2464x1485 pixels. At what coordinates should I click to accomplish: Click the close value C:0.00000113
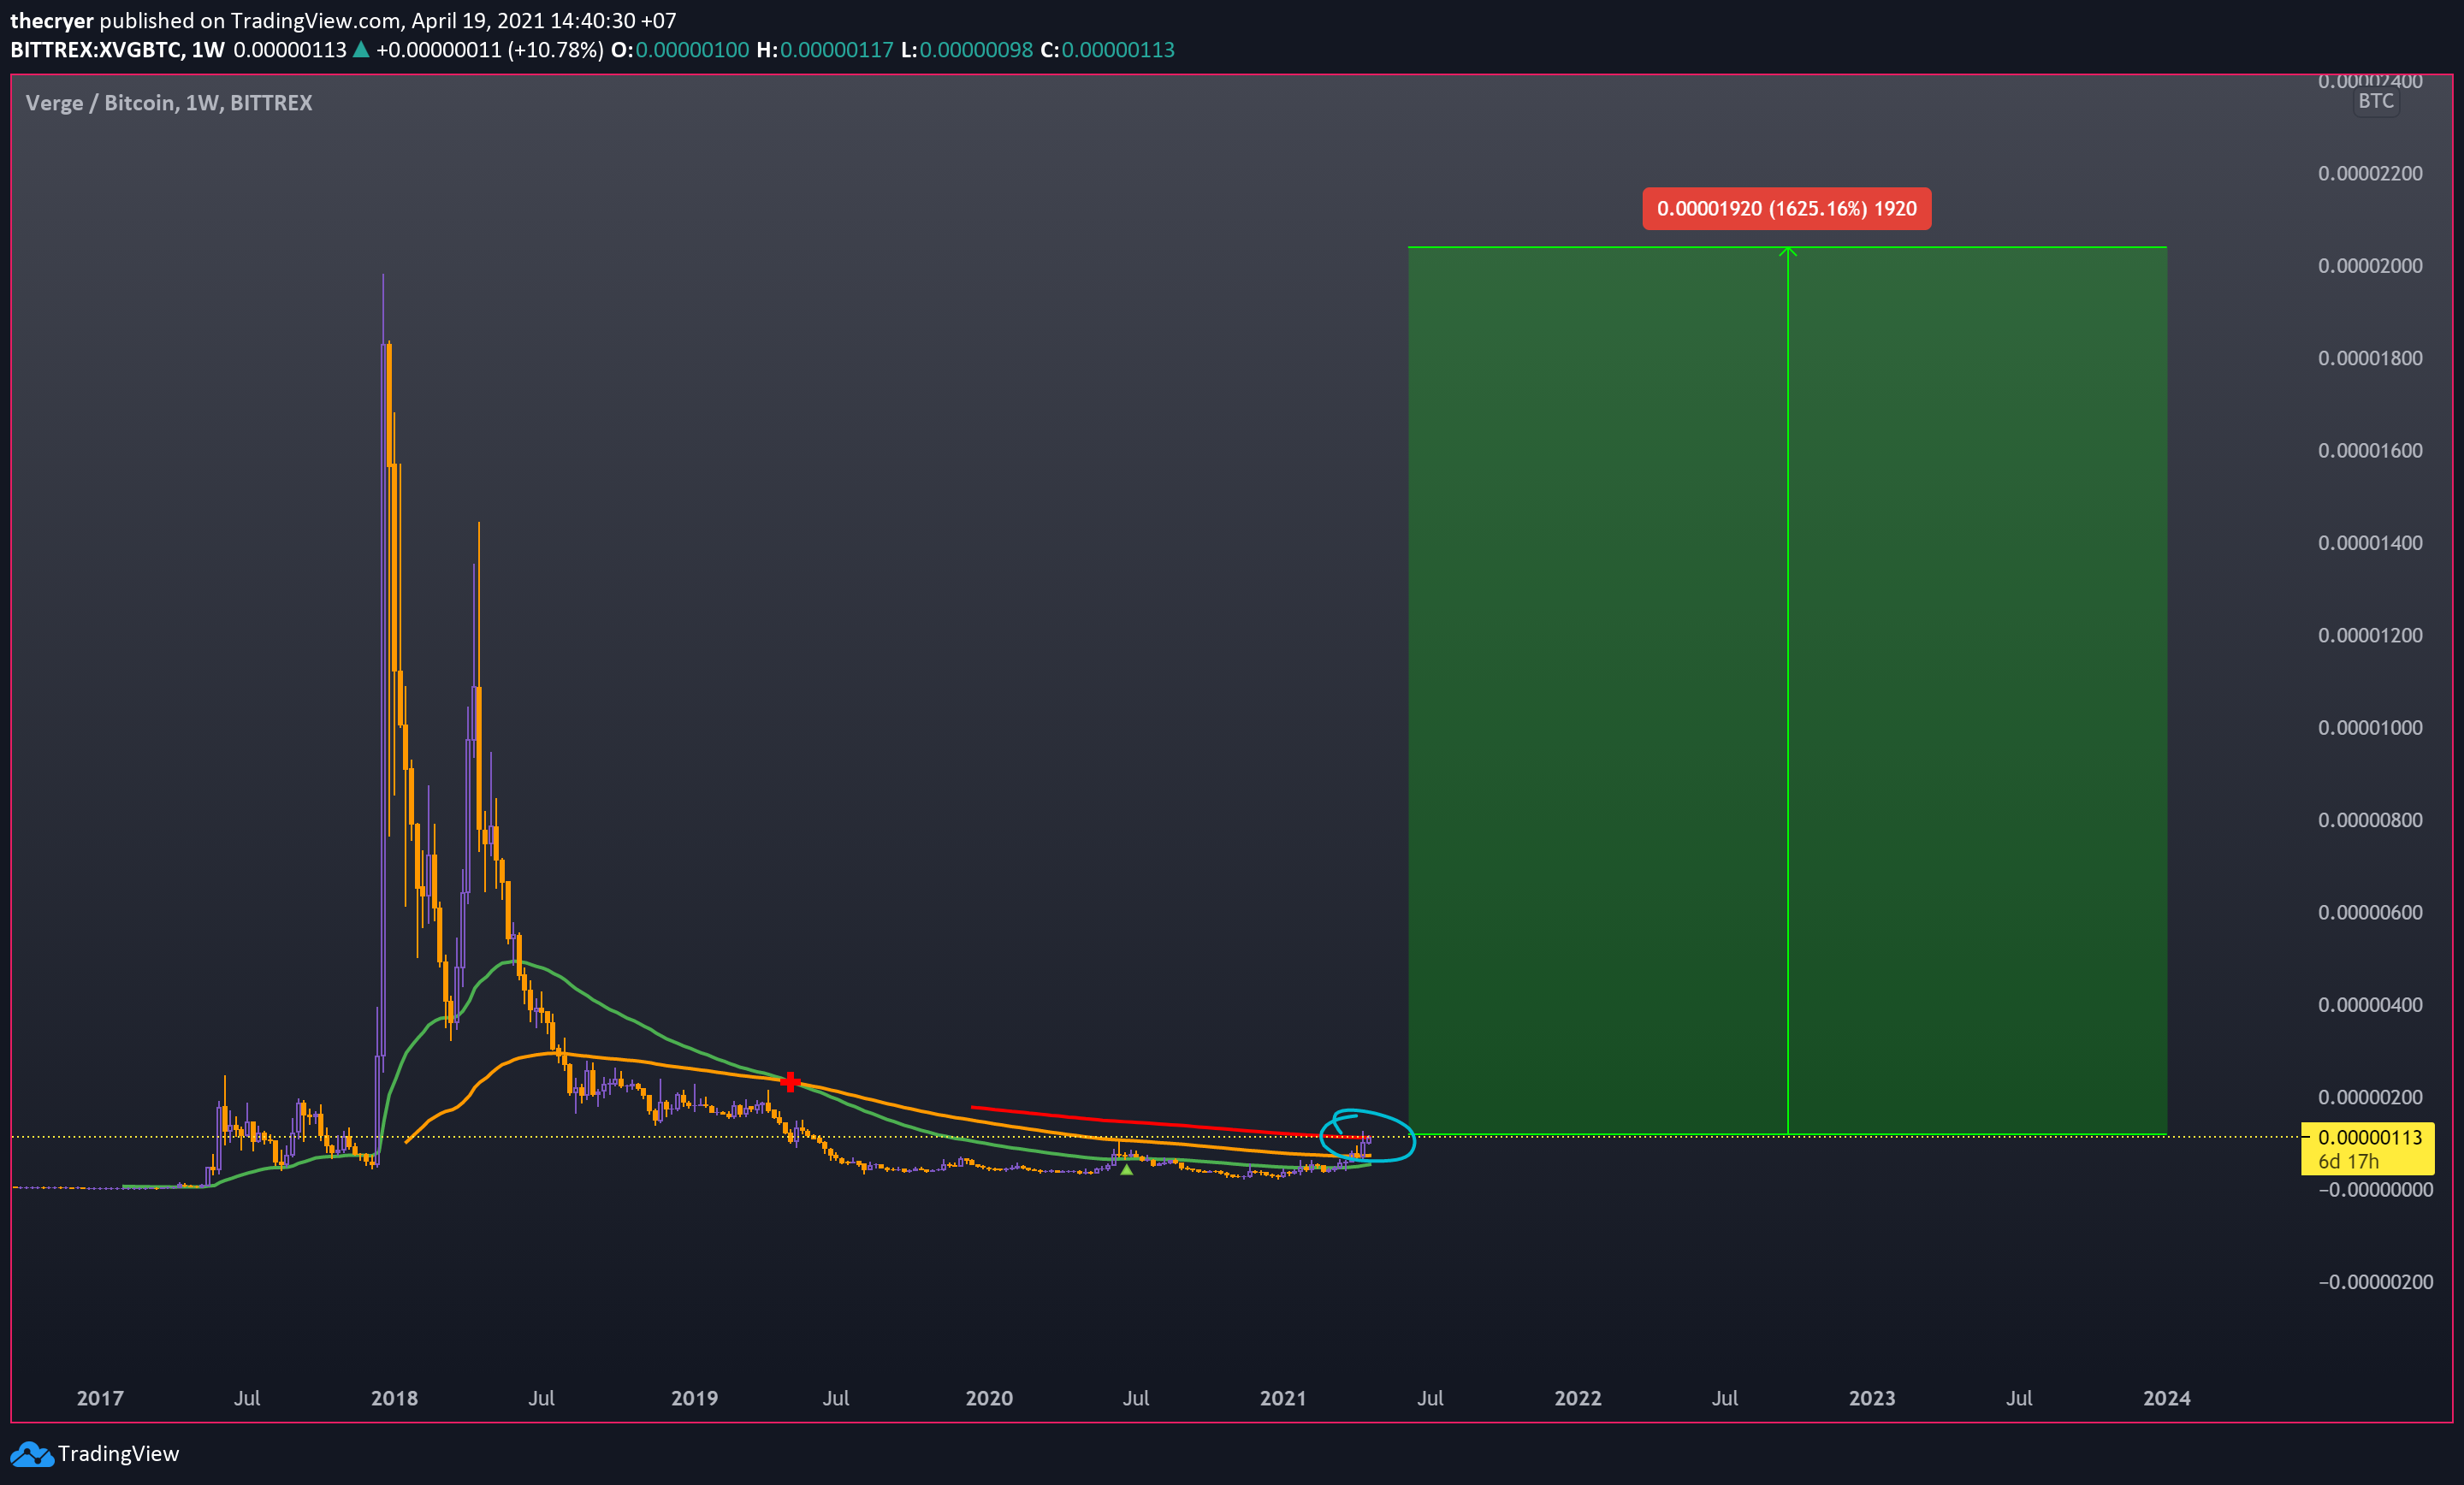click(1108, 50)
